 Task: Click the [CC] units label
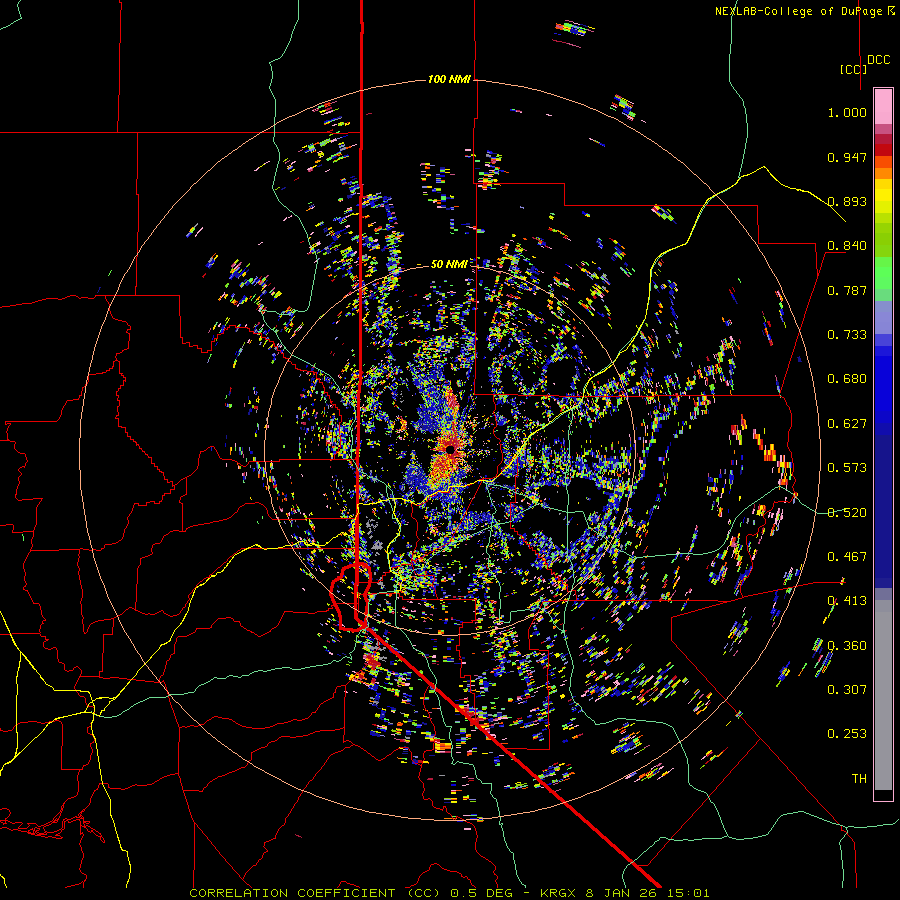(x=854, y=69)
